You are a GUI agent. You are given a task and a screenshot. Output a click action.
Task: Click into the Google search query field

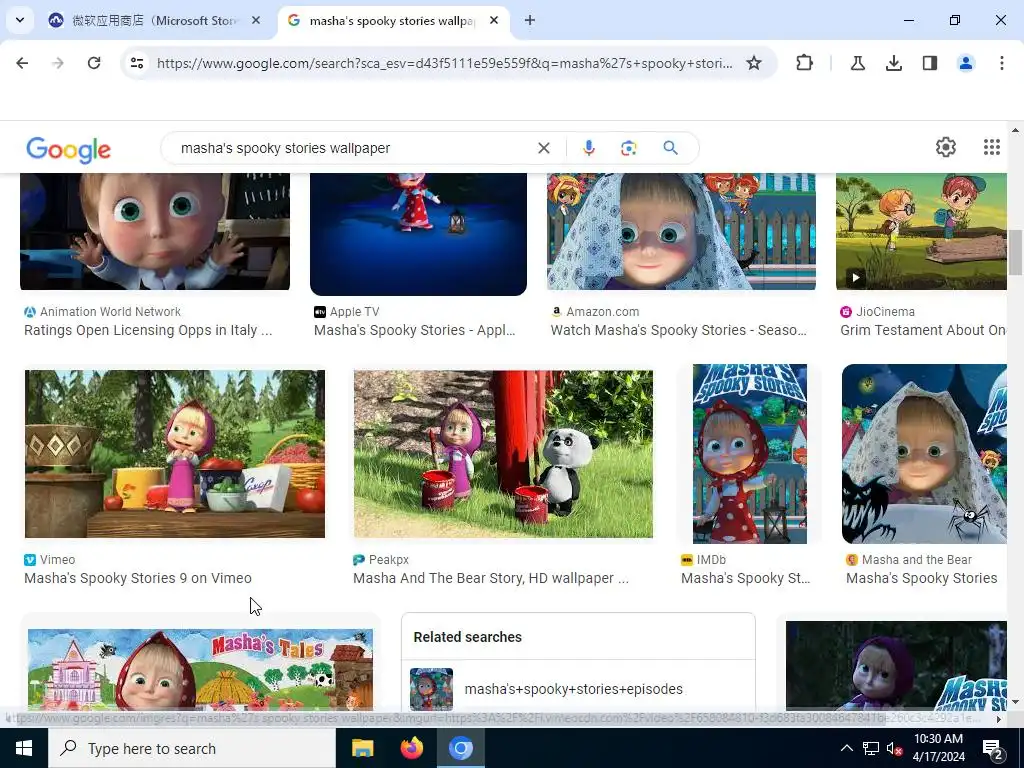click(x=353, y=148)
